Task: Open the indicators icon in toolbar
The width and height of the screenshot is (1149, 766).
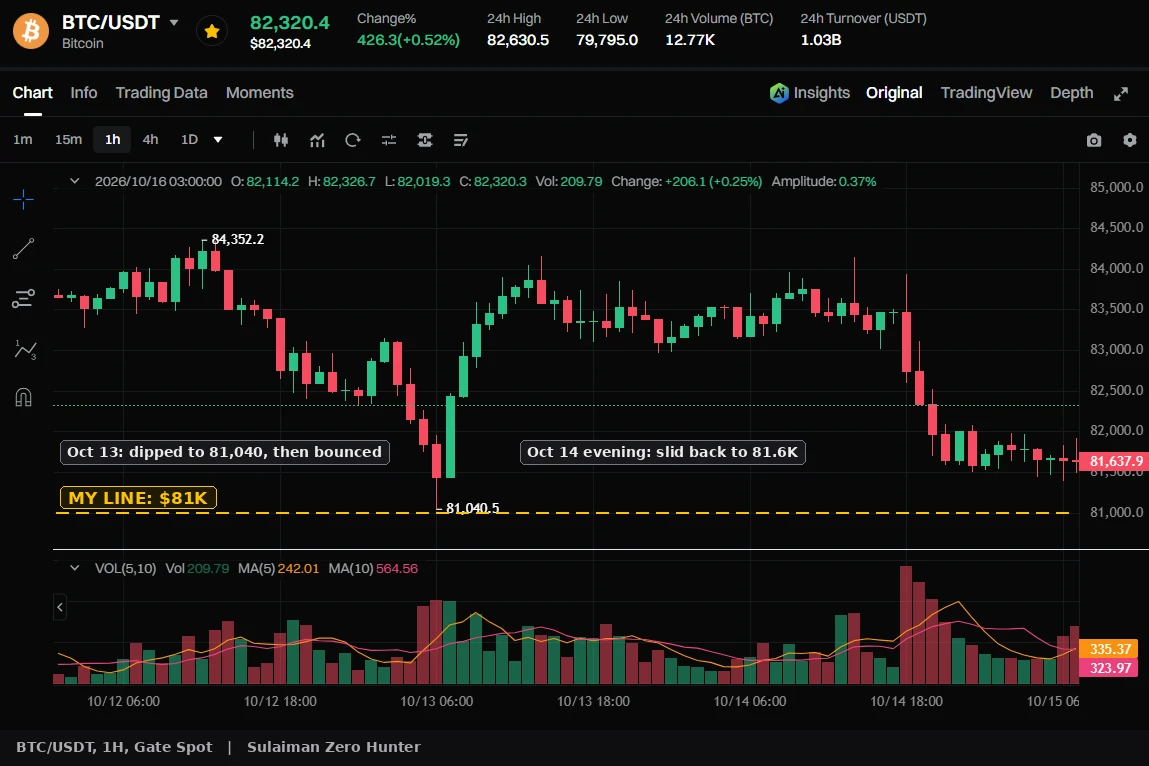Action: click(x=317, y=140)
